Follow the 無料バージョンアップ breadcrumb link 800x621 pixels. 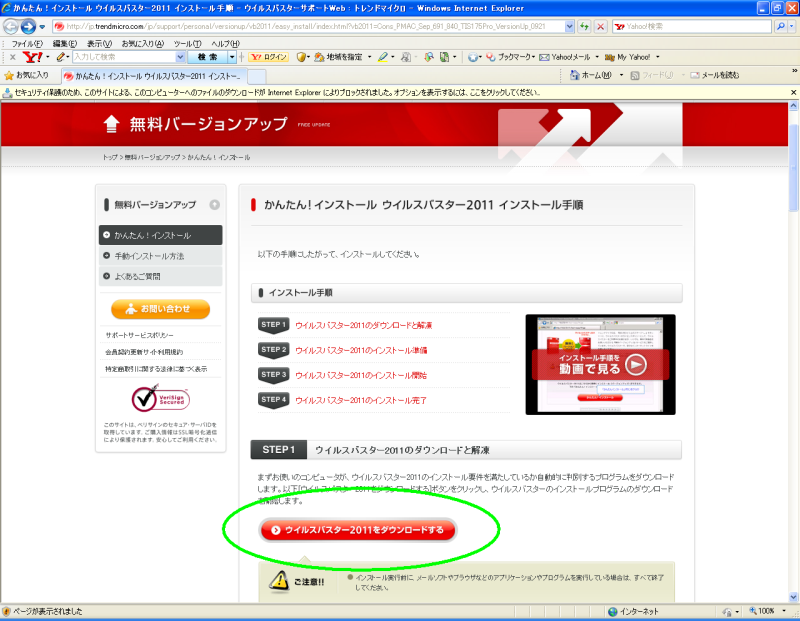[x=153, y=158]
